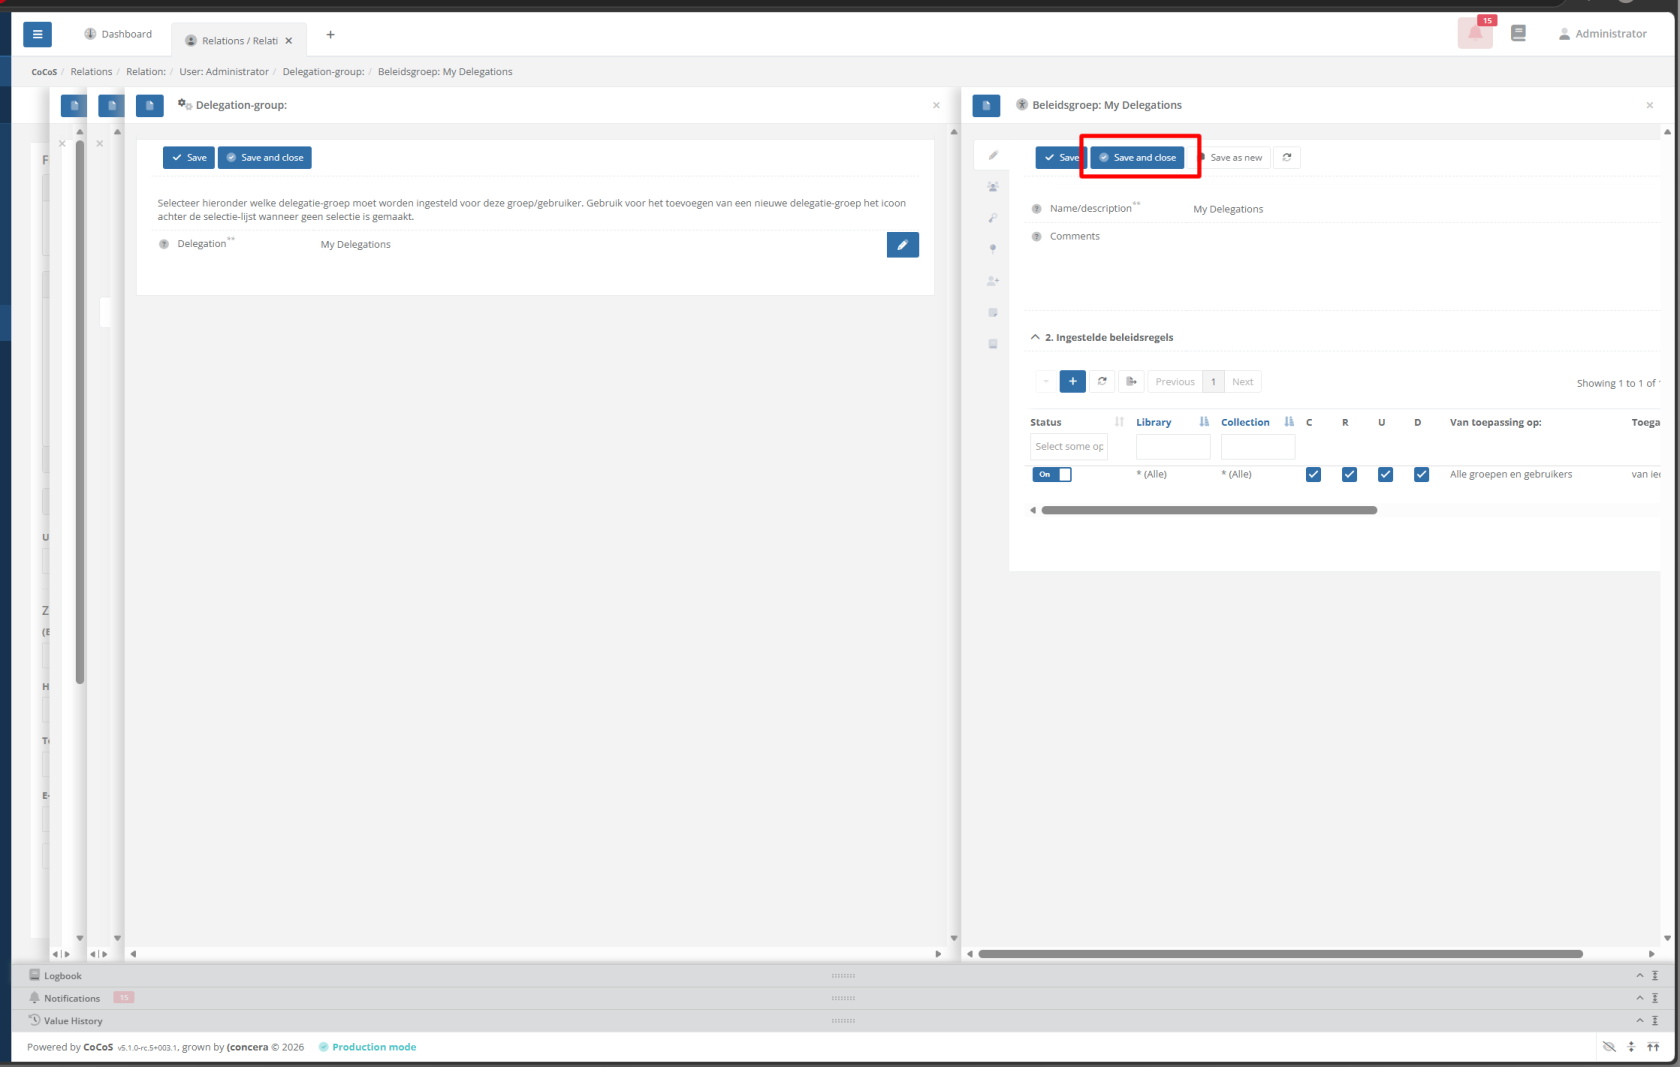
Task: Click the help icon next to Comments
Action: 1037,237
